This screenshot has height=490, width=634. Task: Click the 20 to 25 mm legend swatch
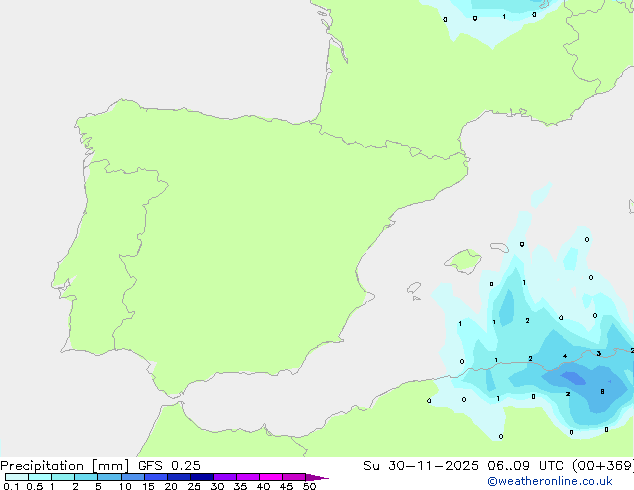179,477
